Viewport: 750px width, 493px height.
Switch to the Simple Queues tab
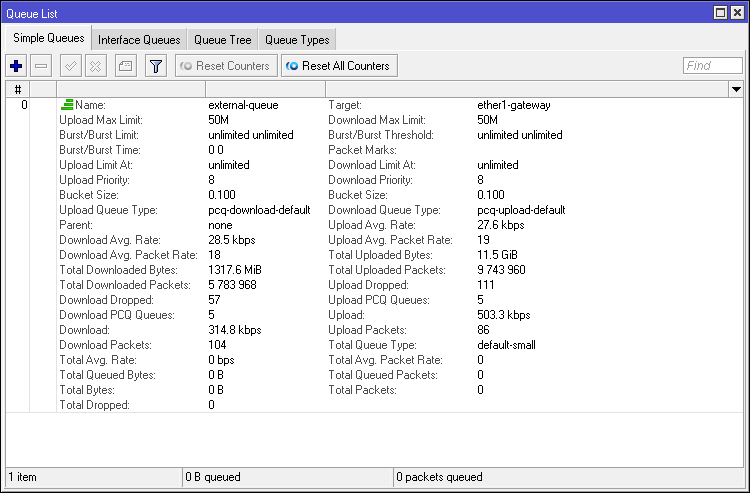pos(48,38)
